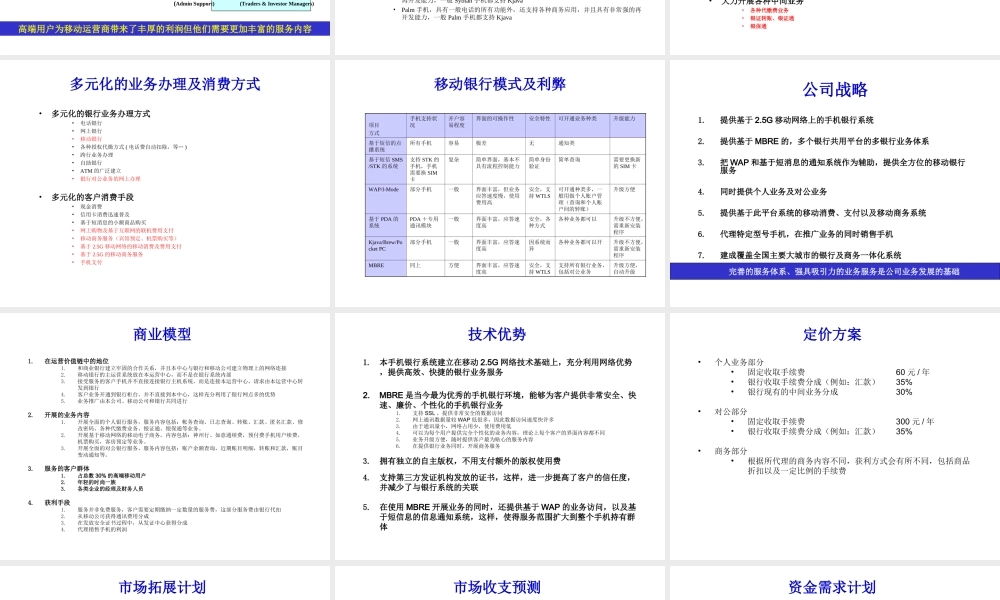The height and width of the screenshot is (600, 1000).
Task: Click heading 在运营价值链中的地位
Action: tap(77, 361)
